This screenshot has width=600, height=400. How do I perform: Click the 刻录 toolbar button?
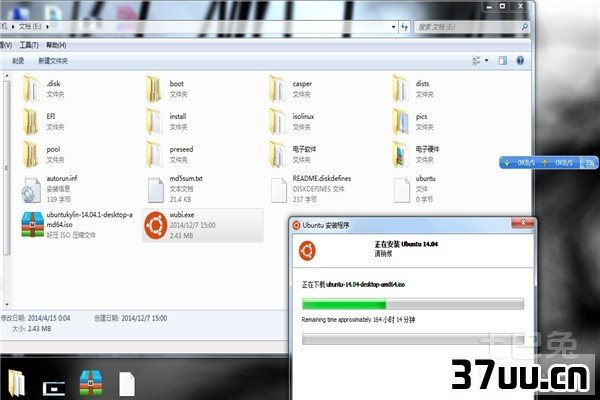(18, 61)
